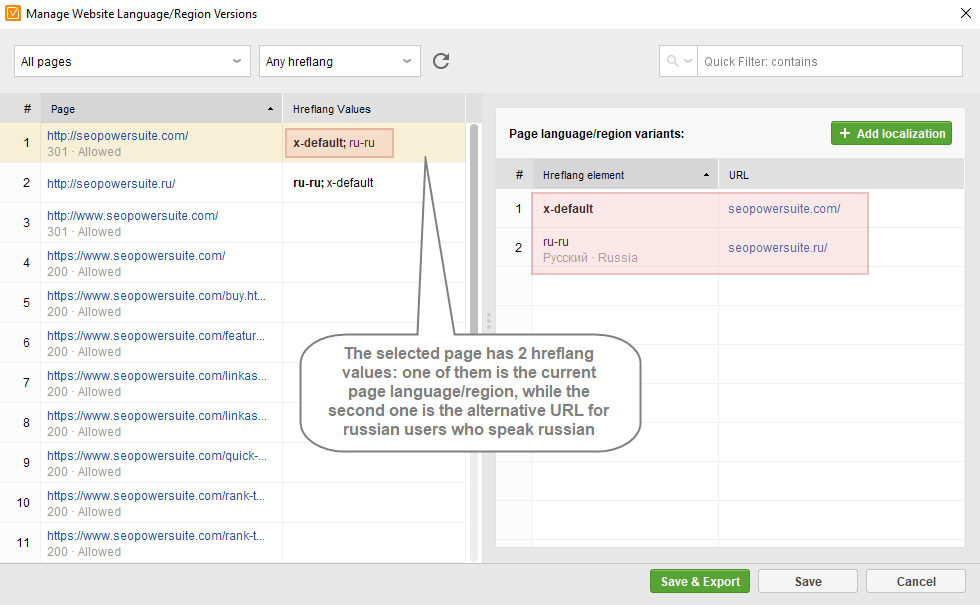
Task: Expand the Quick Filter search options arrow
Action: pyautogui.click(x=688, y=61)
